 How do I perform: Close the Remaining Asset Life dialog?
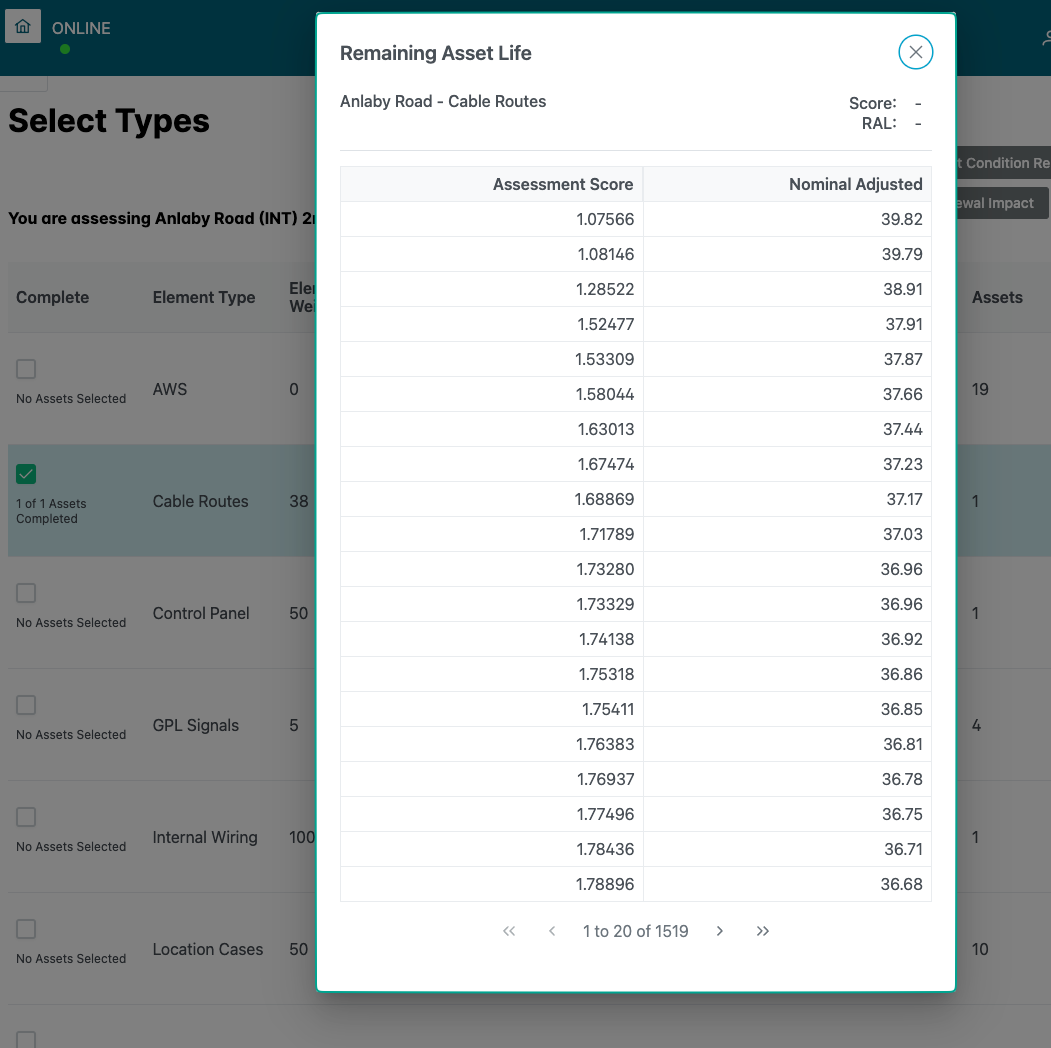(x=915, y=52)
